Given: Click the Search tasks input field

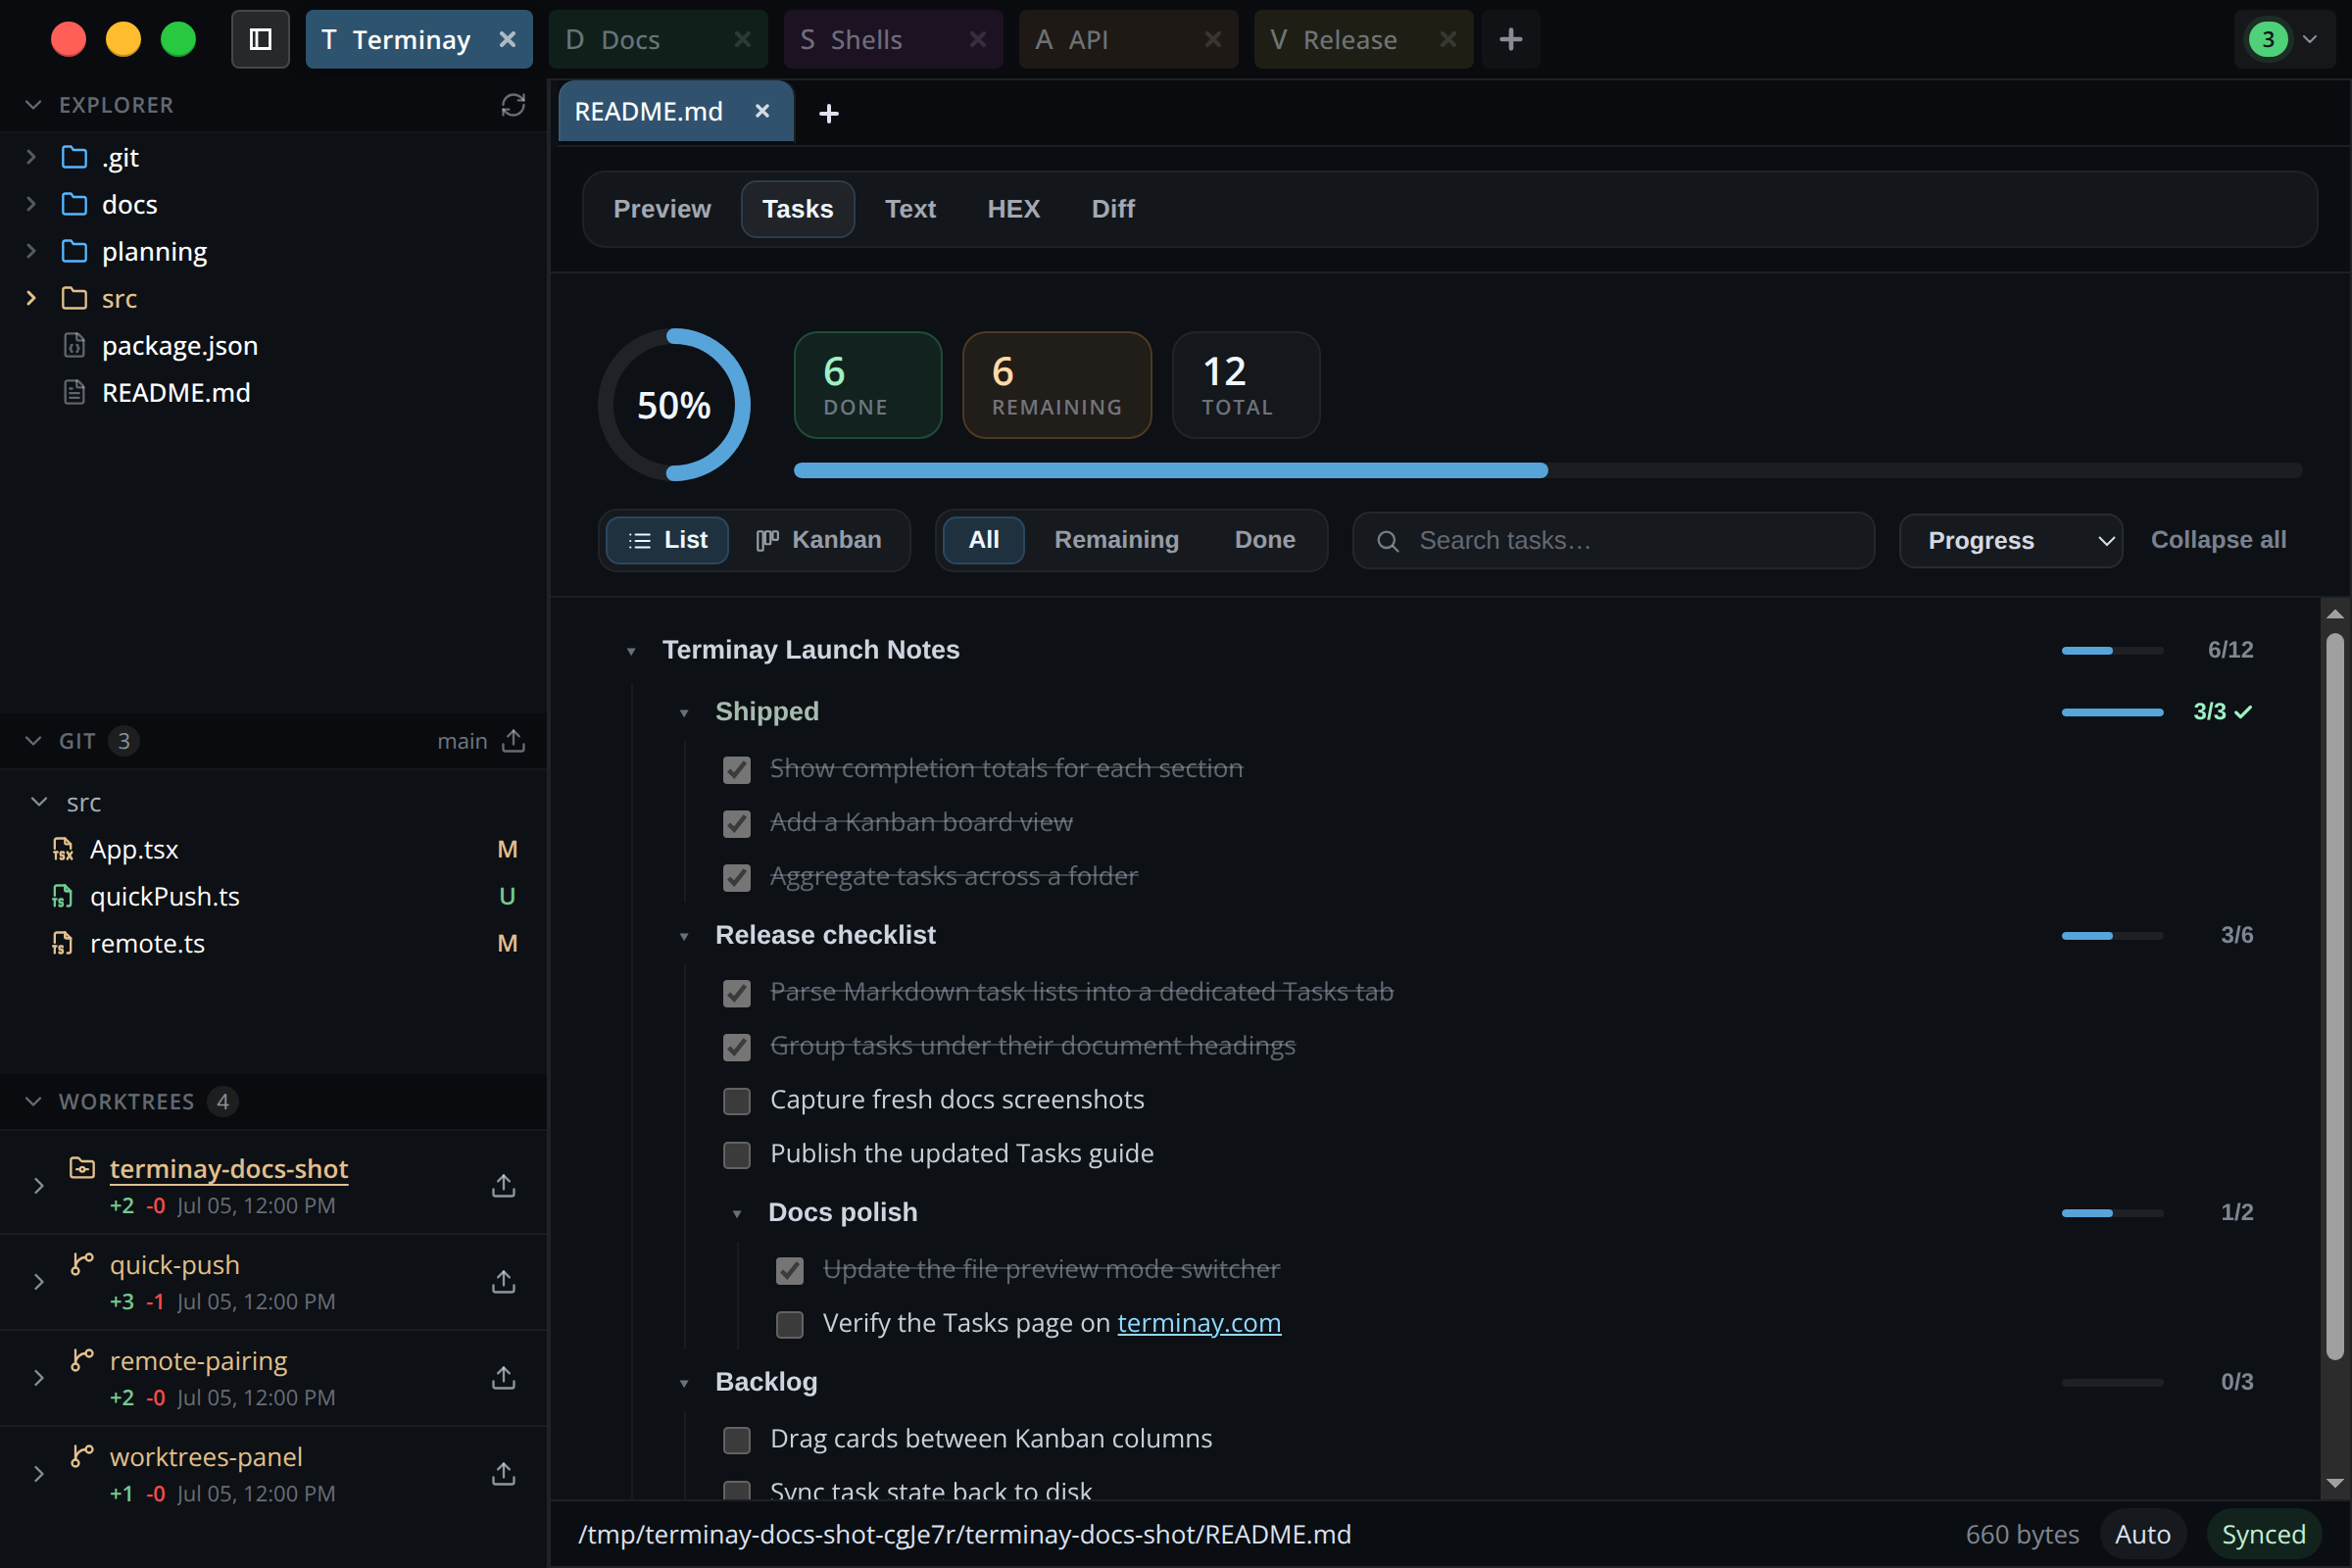Looking at the screenshot, I should click(1613, 541).
